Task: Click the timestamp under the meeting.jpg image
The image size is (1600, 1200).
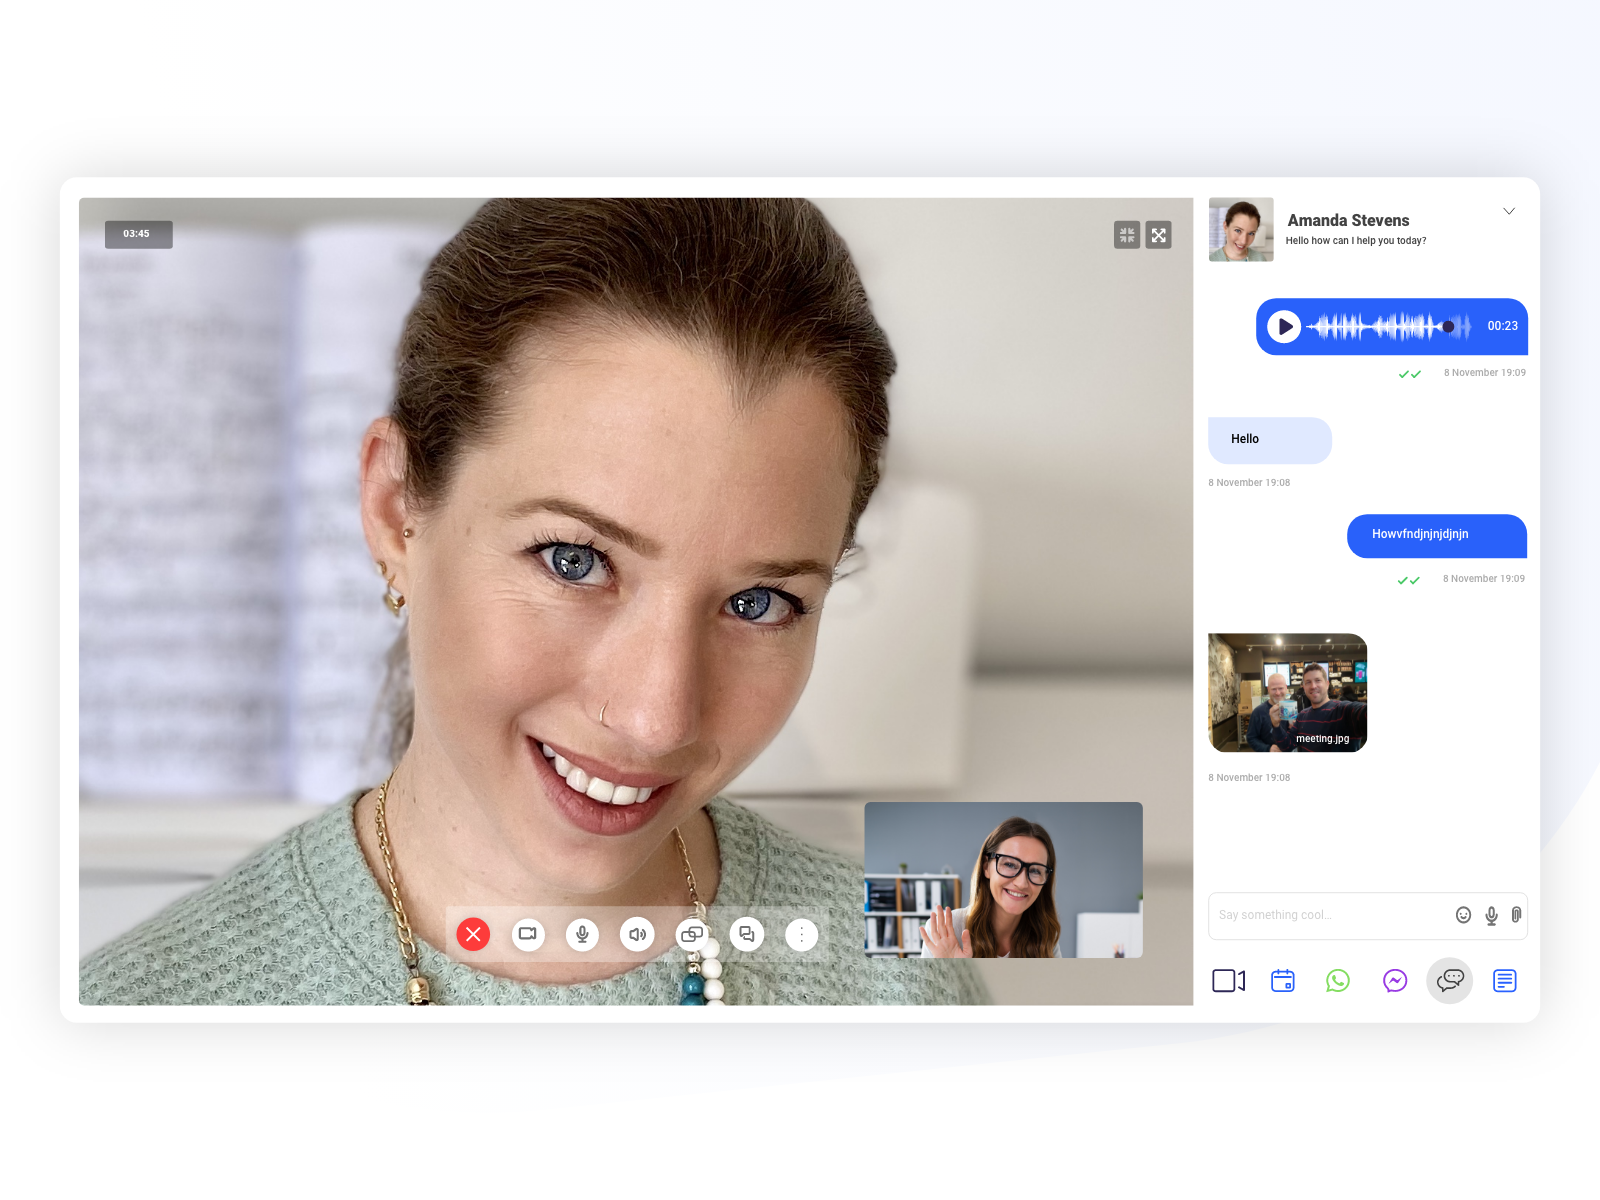Action: point(1249,778)
